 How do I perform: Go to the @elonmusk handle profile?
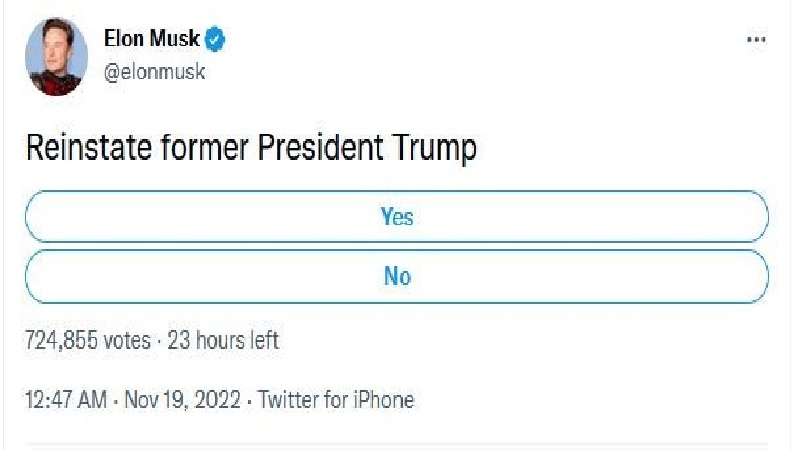pos(155,72)
